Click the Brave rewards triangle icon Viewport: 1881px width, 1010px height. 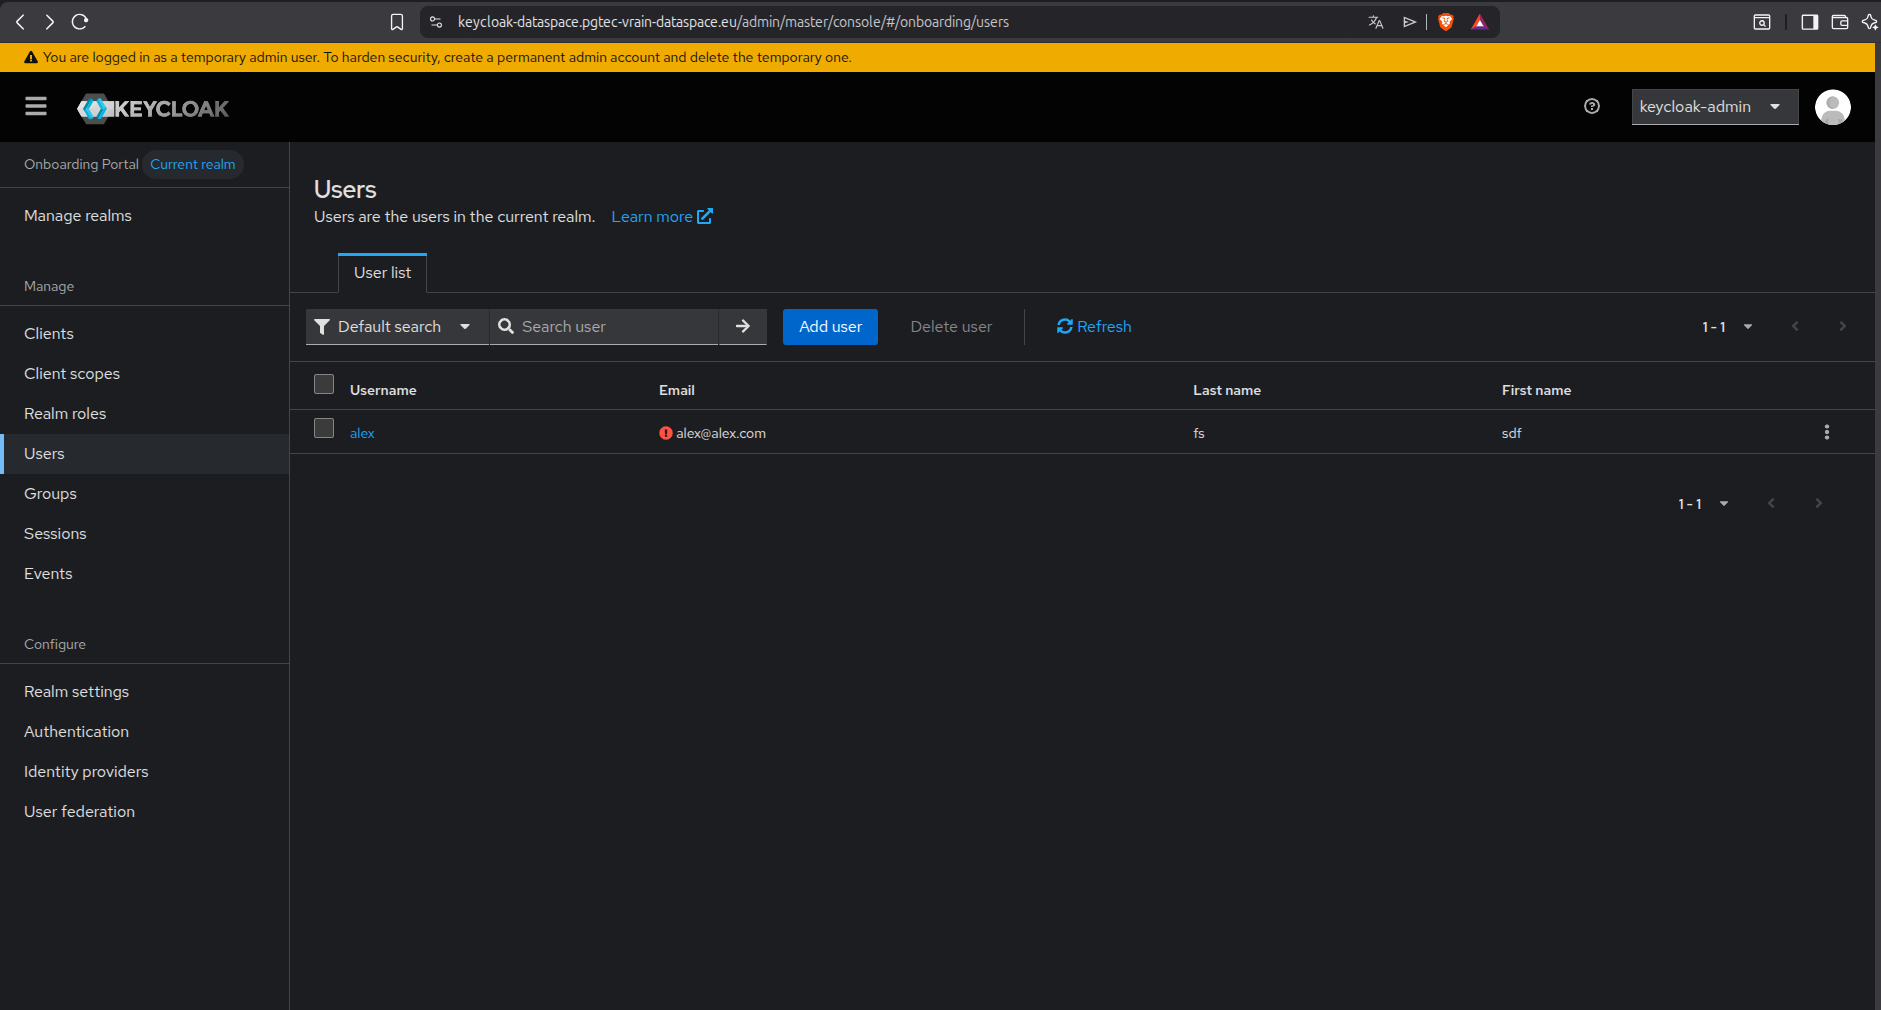click(1479, 22)
